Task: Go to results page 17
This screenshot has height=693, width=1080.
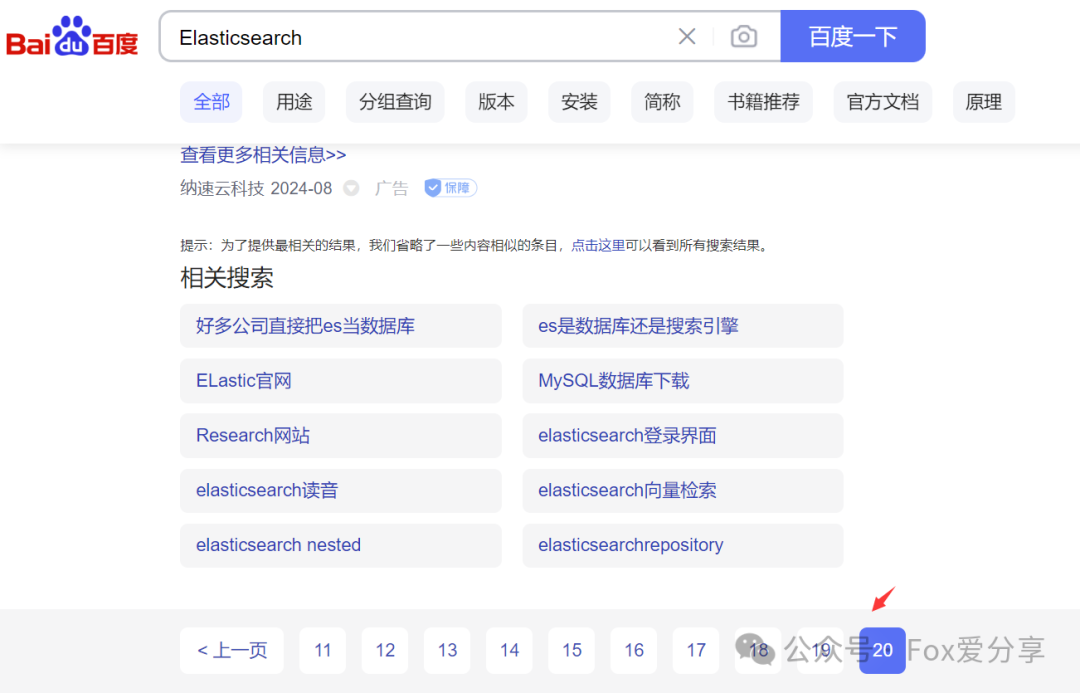Action: pos(696,650)
